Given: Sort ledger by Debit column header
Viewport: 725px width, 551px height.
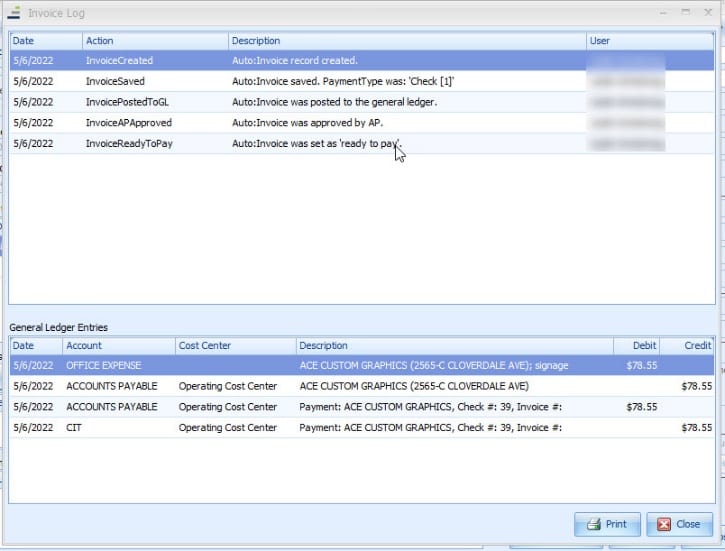Looking at the screenshot, I should 637,345.
